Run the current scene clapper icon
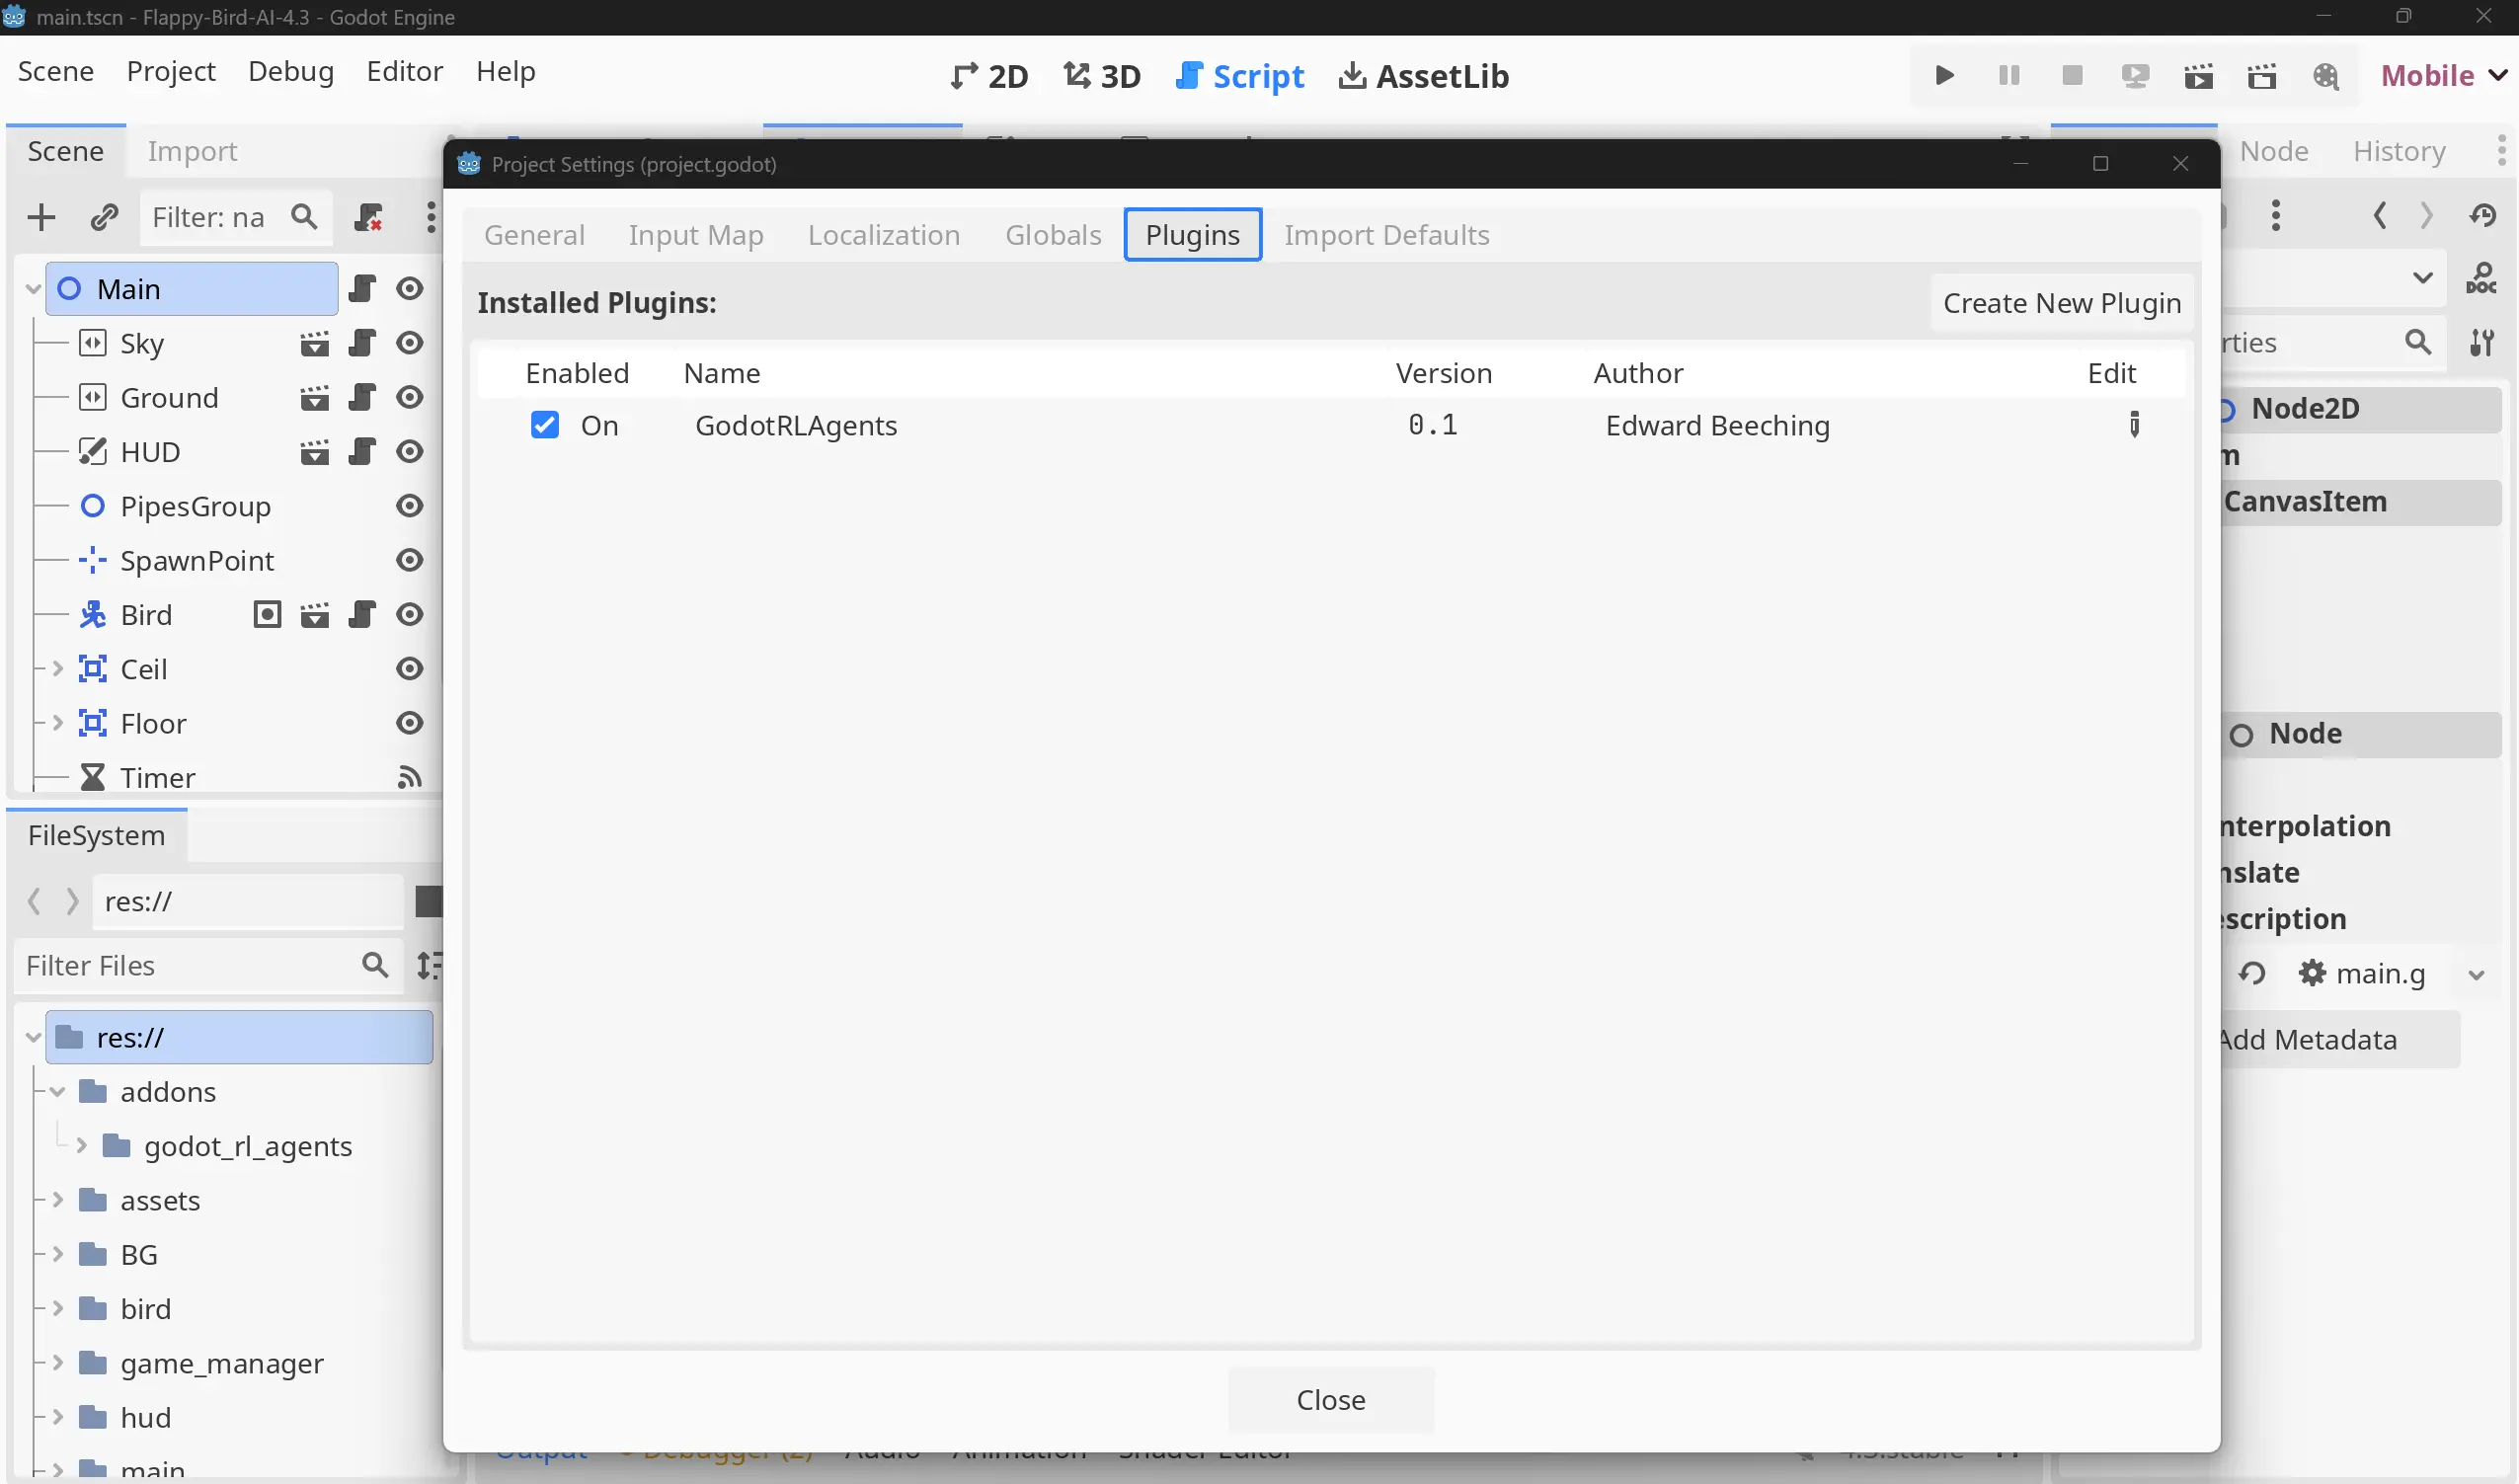Viewport: 2519px width, 1484px height. pos(2198,76)
